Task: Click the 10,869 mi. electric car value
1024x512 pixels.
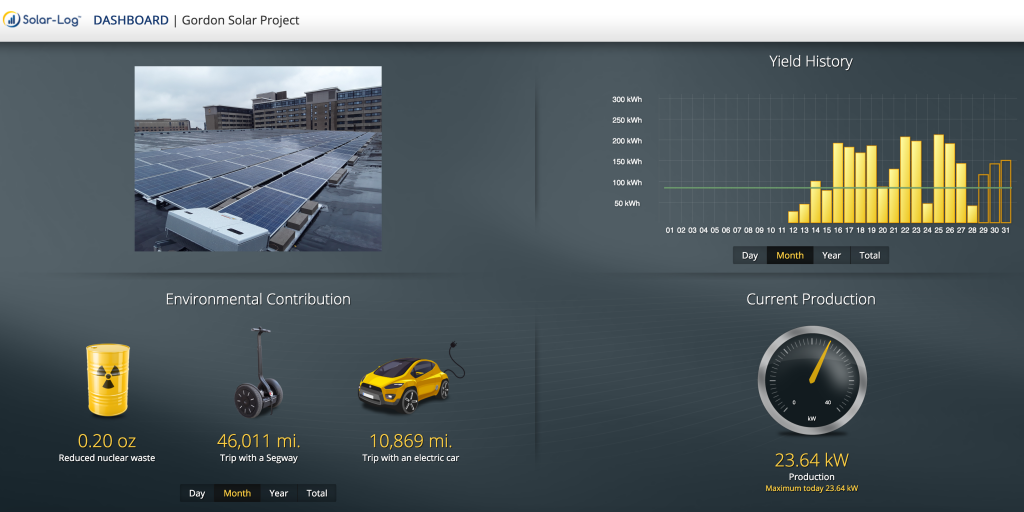Action: (411, 440)
